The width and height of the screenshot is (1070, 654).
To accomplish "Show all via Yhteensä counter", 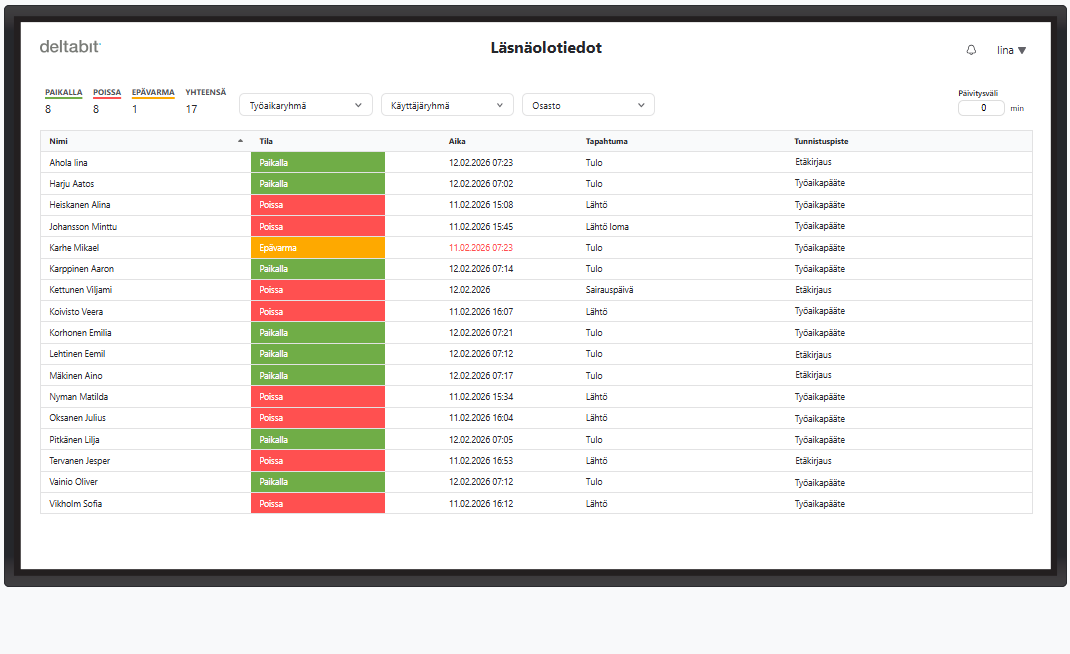I will click(205, 100).
